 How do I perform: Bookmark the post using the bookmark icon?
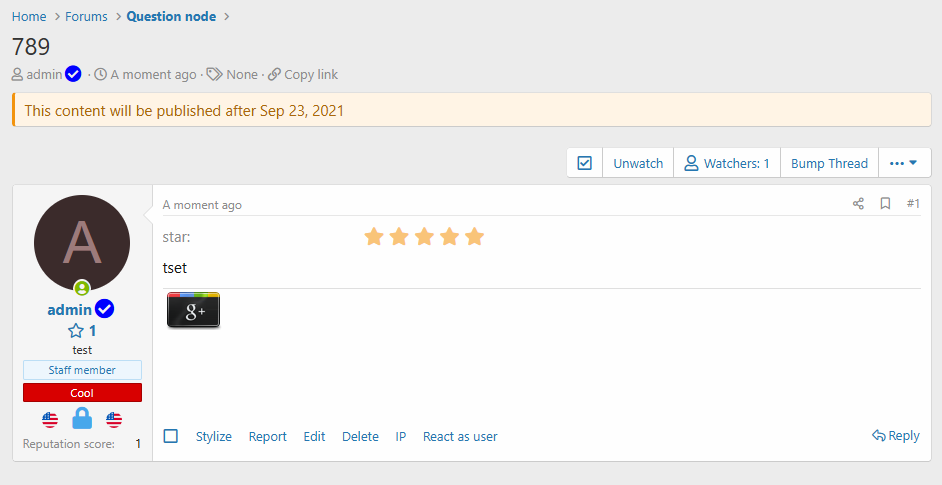coord(885,204)
